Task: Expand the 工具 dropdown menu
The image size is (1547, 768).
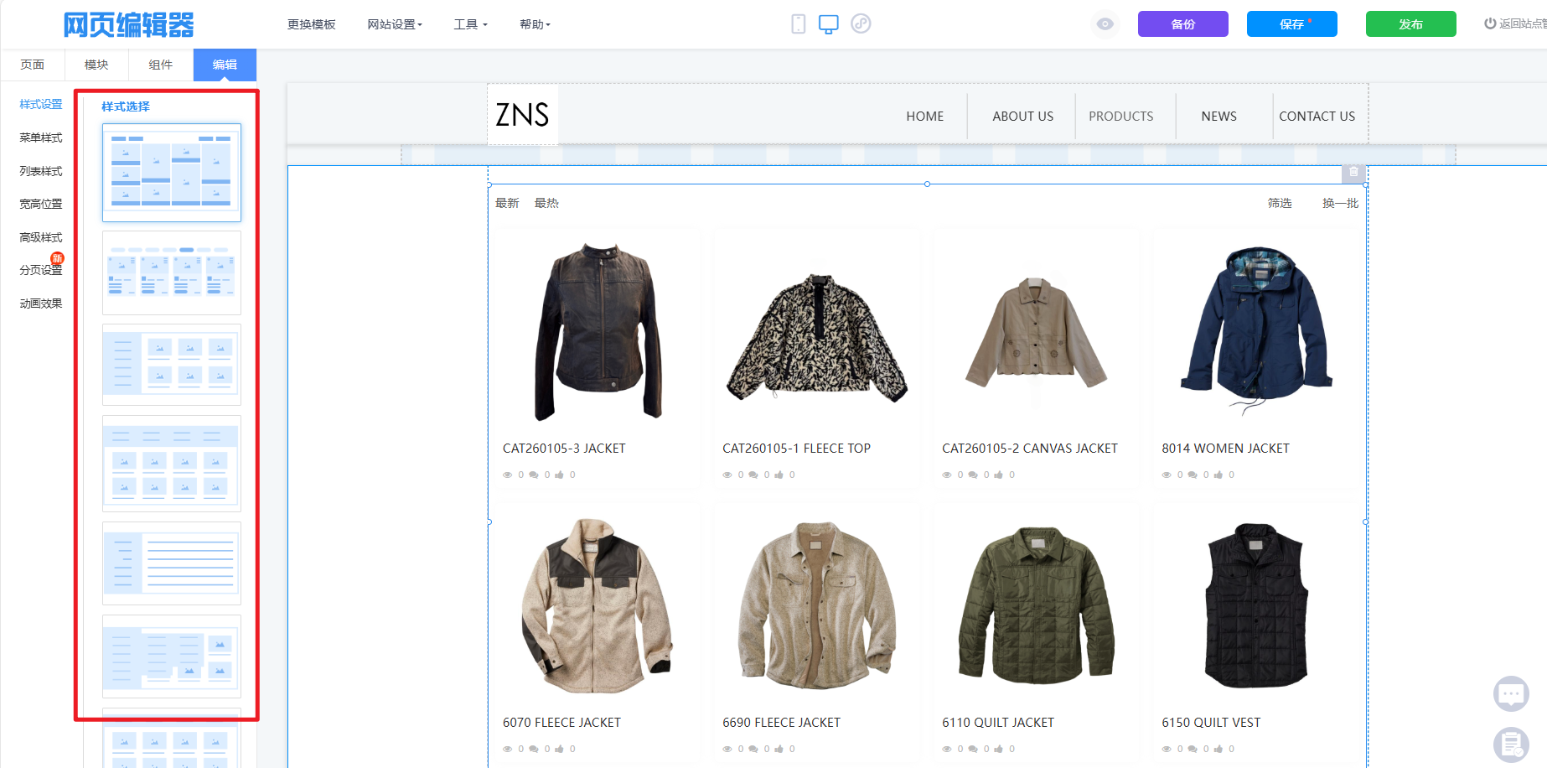Action: tap(470, 25)
